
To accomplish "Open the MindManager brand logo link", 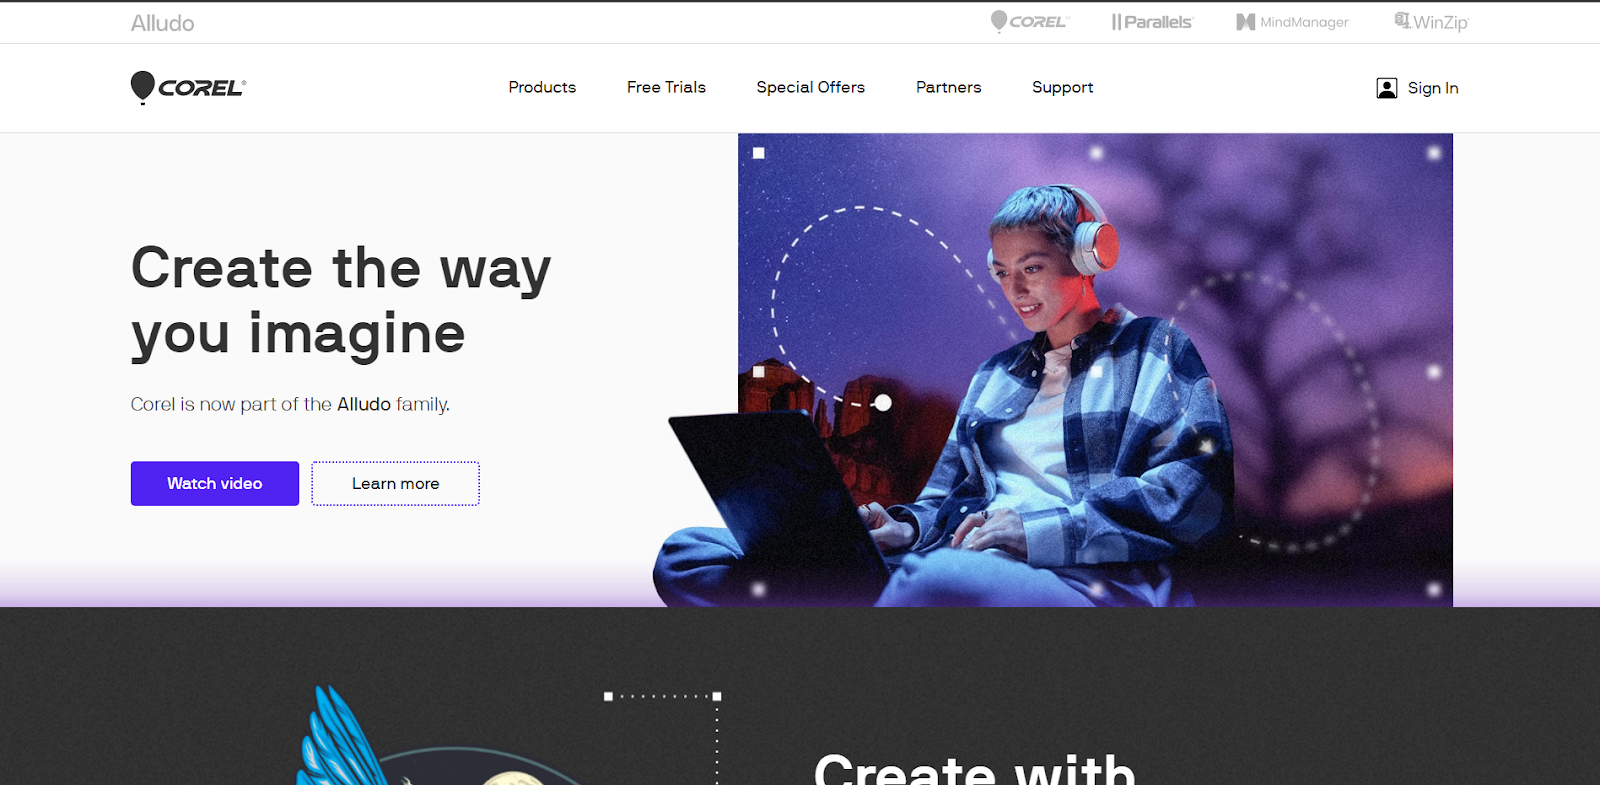I will [1292, 22].
